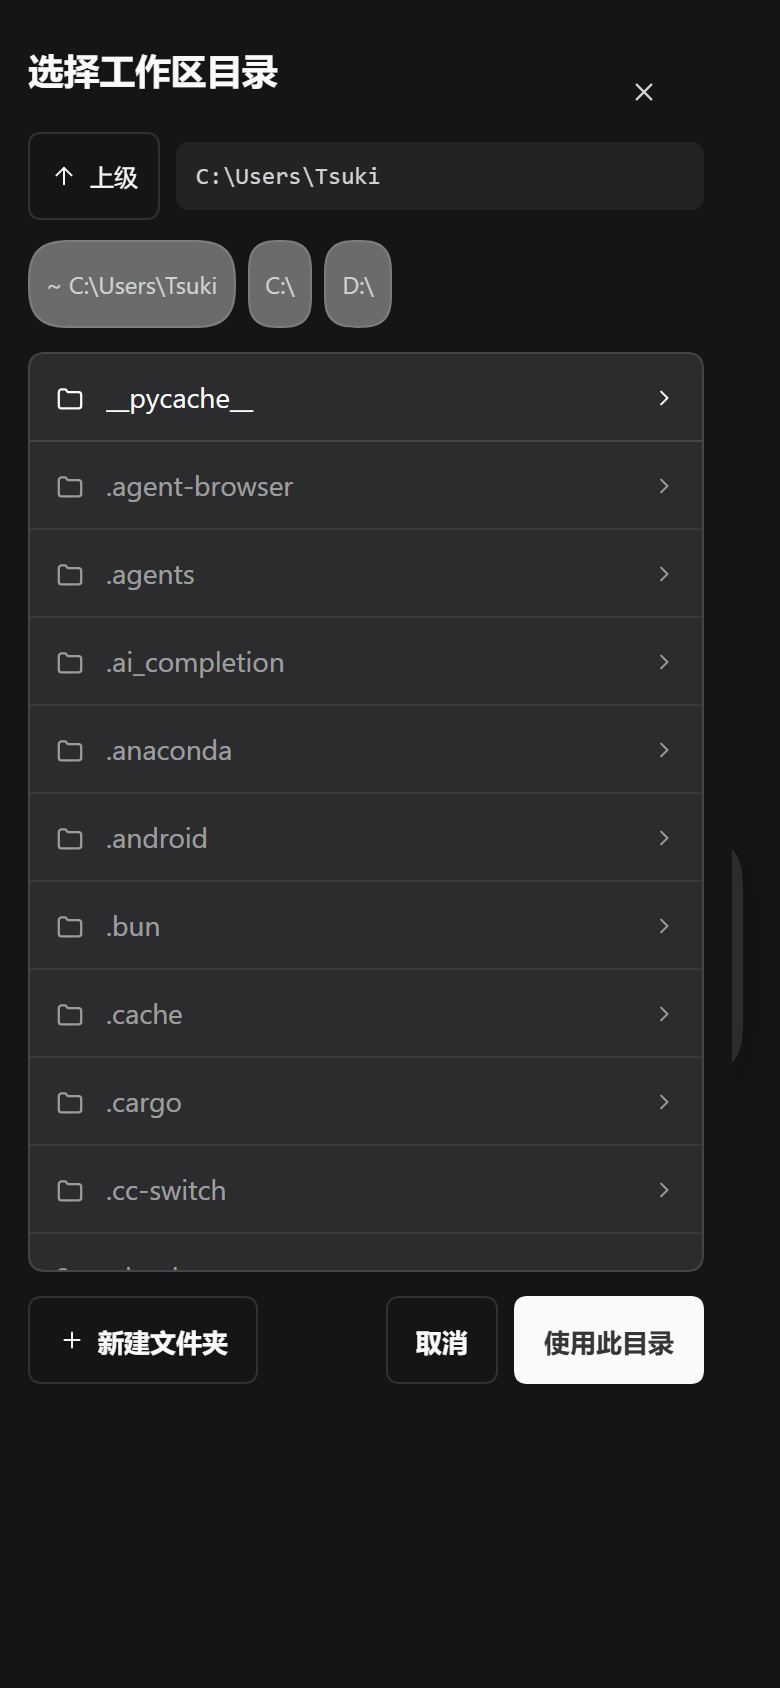Focus the path field showing C:\Users\Tsuki
This screenshot has width=780, height=1688.
(x=440, y=176)
